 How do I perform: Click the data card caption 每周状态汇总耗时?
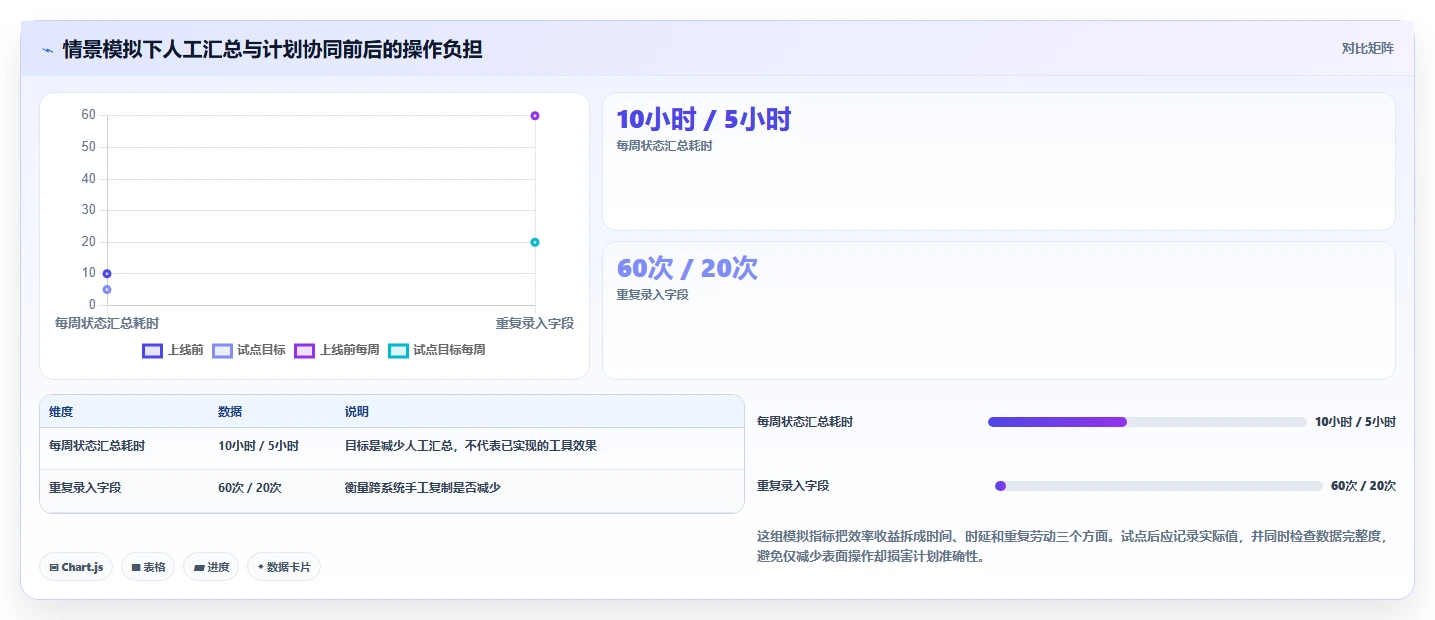pyautogui.click(x=664, y=146)
